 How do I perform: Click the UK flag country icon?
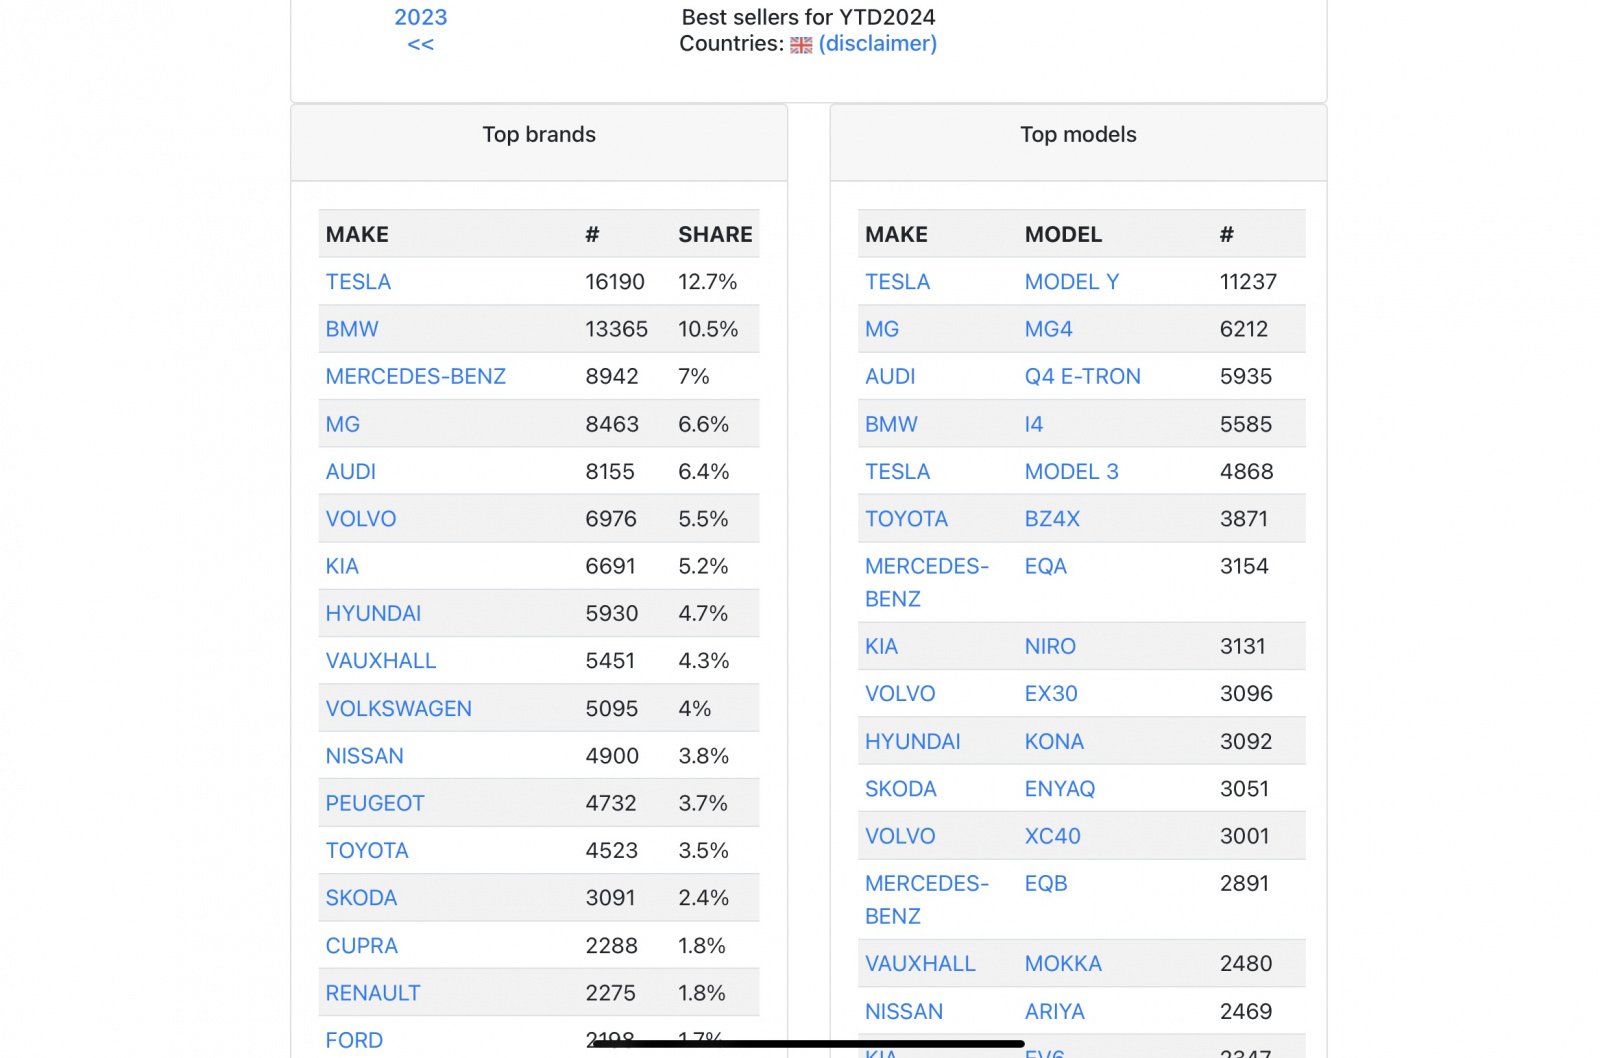click(801, 45)
